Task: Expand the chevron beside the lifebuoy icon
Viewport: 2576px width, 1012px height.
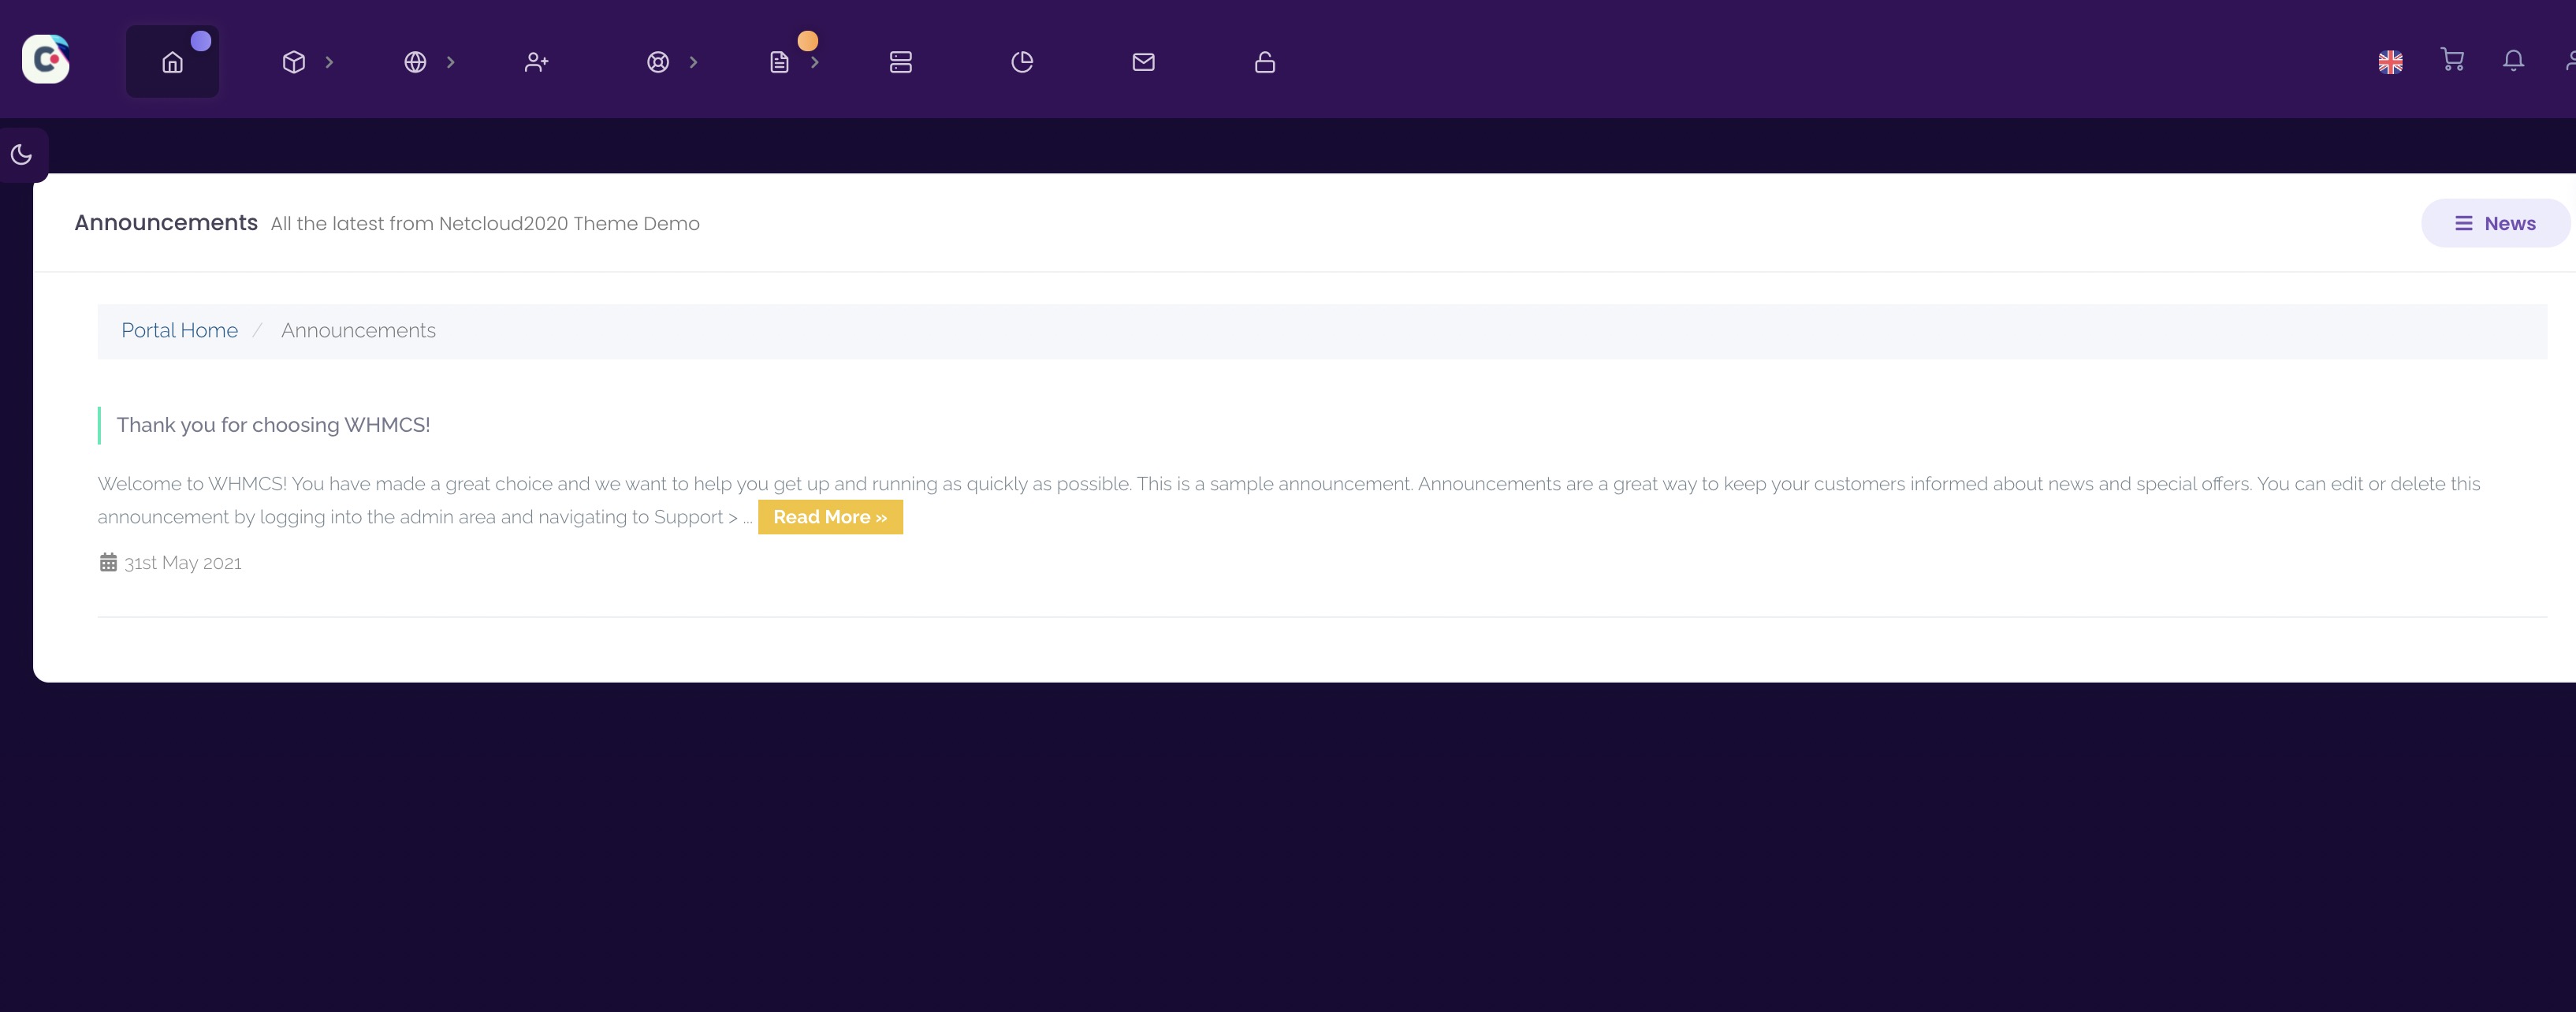Action: [x=694, y=62]
